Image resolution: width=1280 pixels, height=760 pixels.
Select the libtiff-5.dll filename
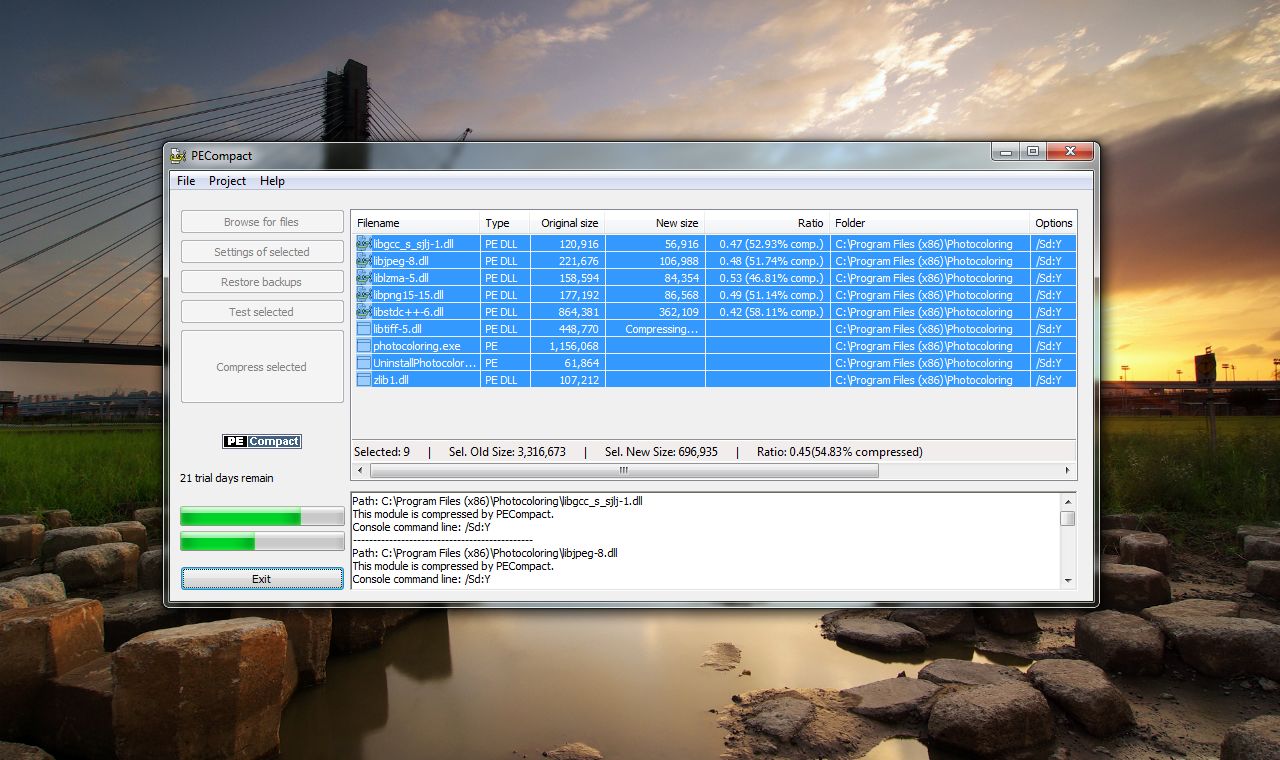tap(397, 328)
